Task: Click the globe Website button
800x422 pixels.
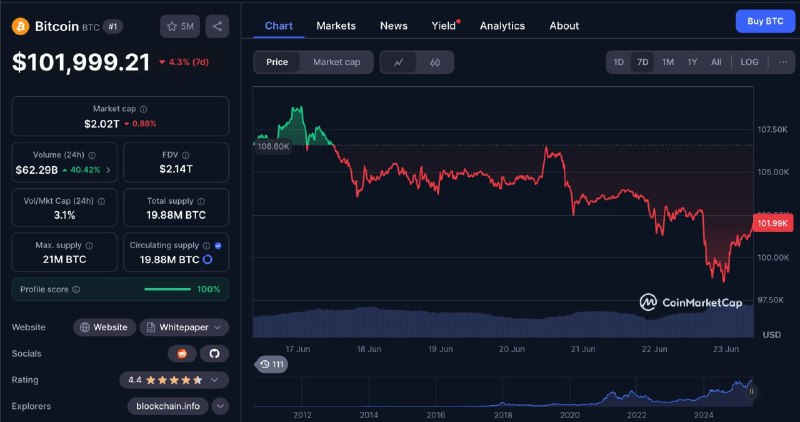Action: point(105,327)
